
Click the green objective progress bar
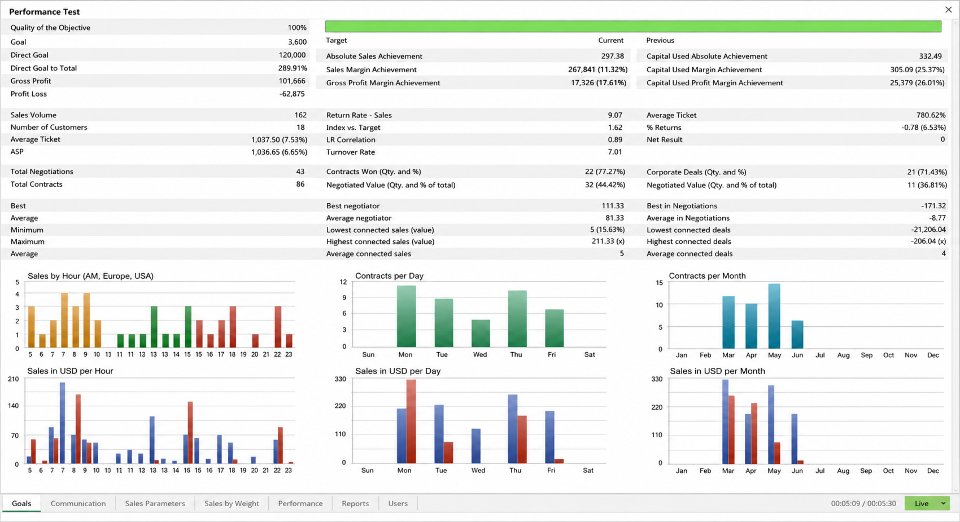coord(633,26)
